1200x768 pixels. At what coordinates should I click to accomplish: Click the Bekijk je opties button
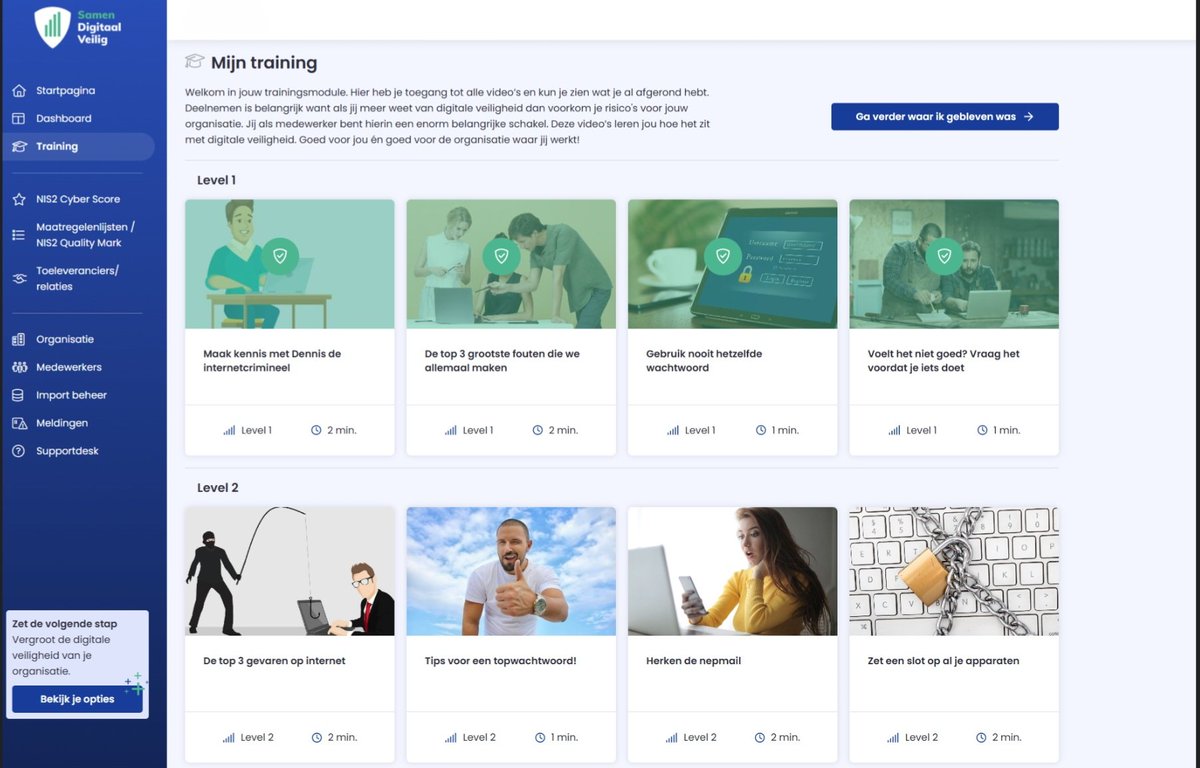click(x=77, y=699)
